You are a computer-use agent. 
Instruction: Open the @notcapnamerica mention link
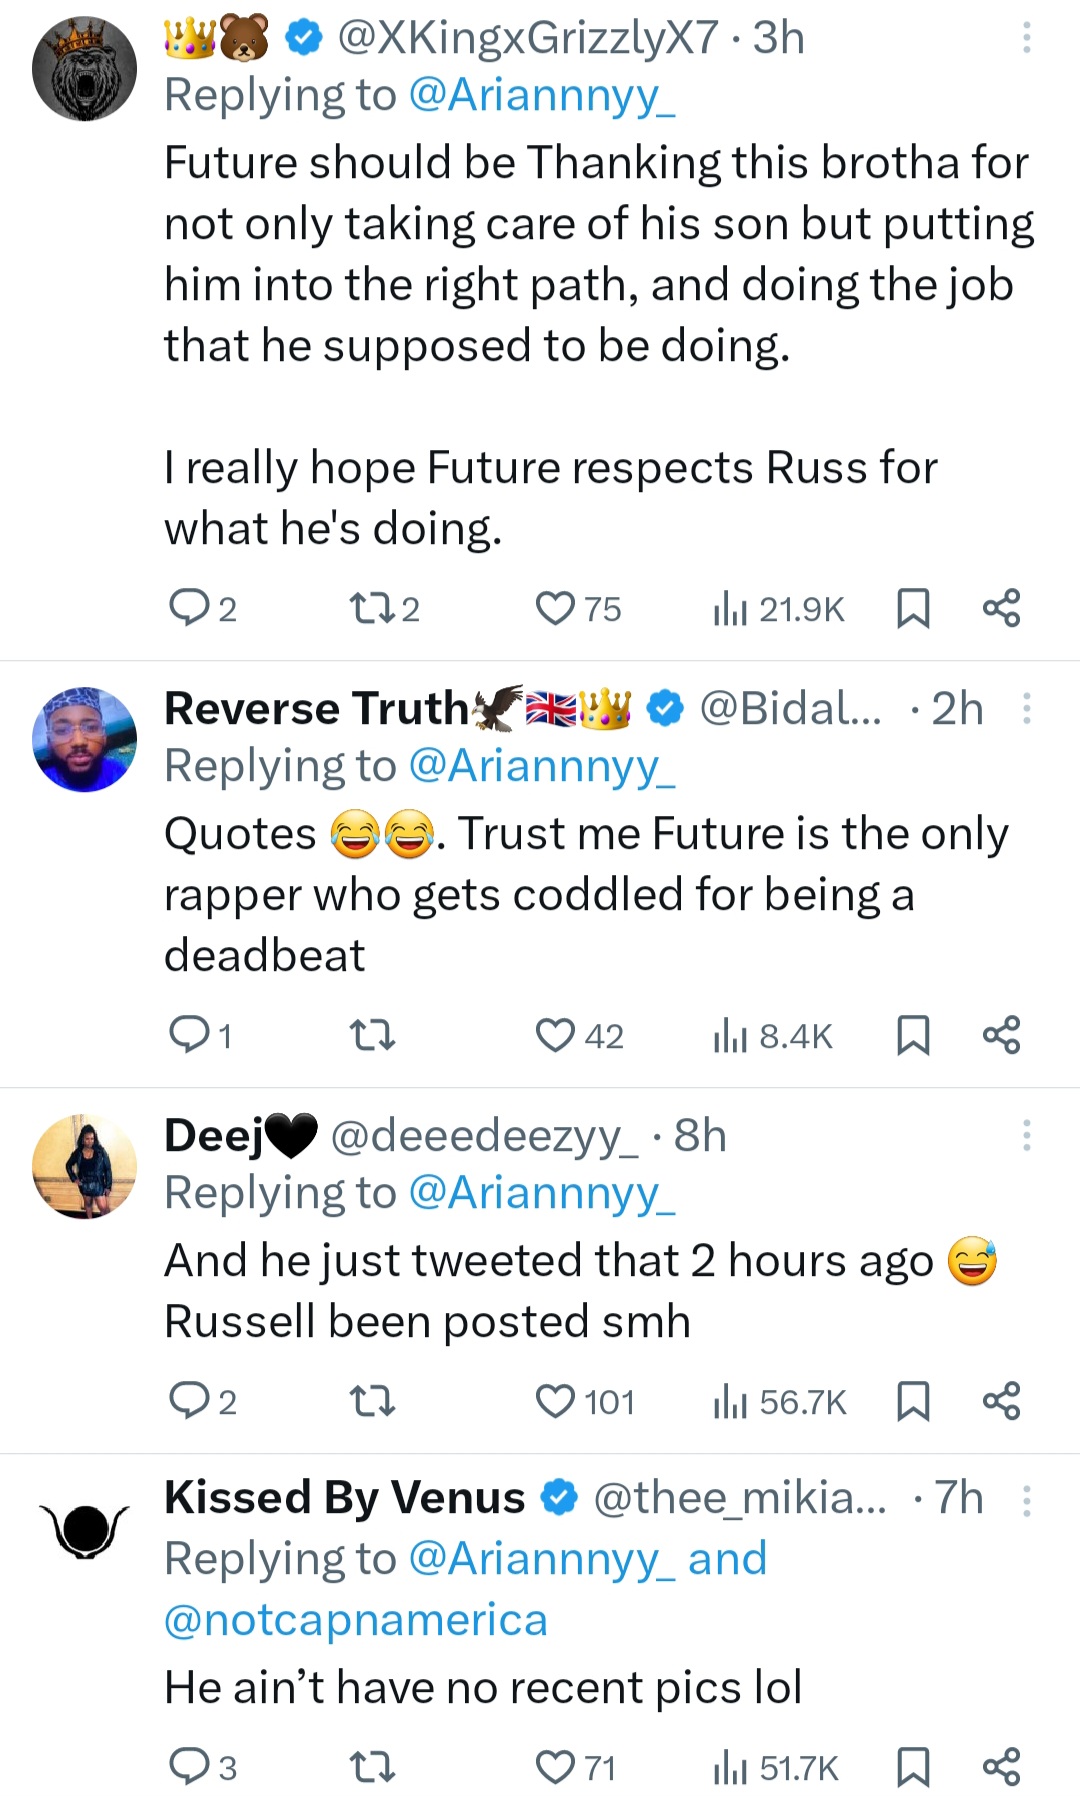click(355, 1620)
